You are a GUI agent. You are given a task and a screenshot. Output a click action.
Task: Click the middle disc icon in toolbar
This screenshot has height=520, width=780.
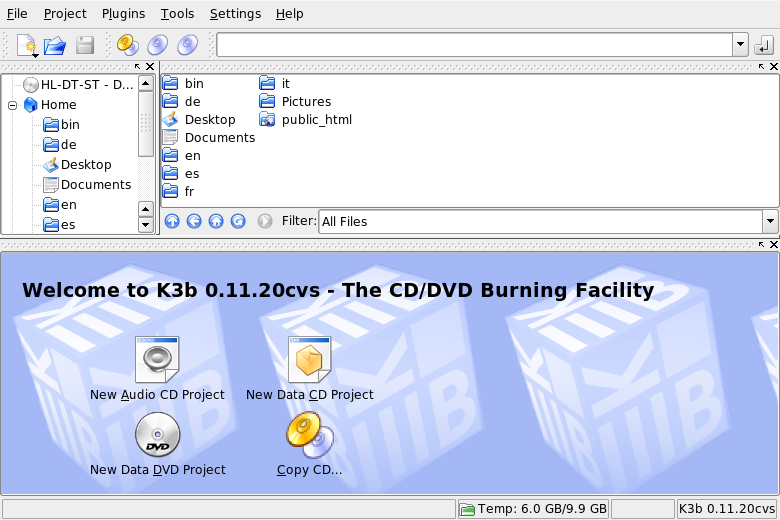(x=158, y=45)
